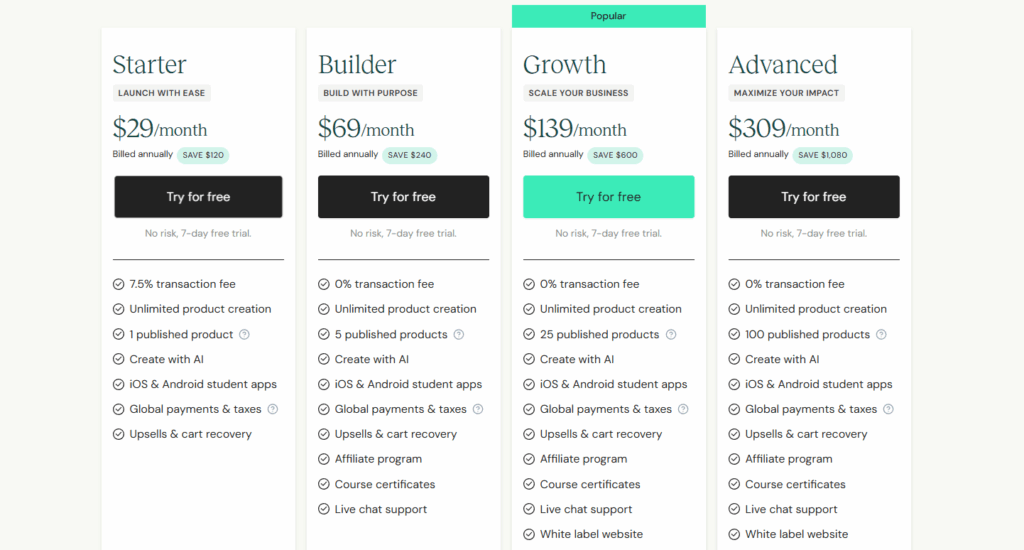The image size is (1024, 550).
Task: Click info icon next to Builder's Global payments & taxes
Action: pyautogui.click(x=478, y=409)
